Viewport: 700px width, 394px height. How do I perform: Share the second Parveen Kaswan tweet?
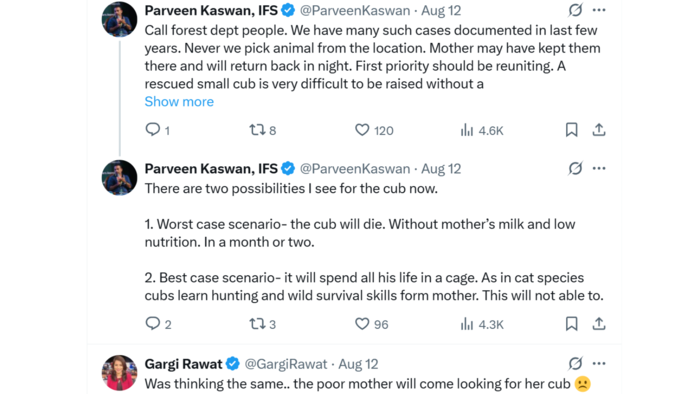(599, 324)
